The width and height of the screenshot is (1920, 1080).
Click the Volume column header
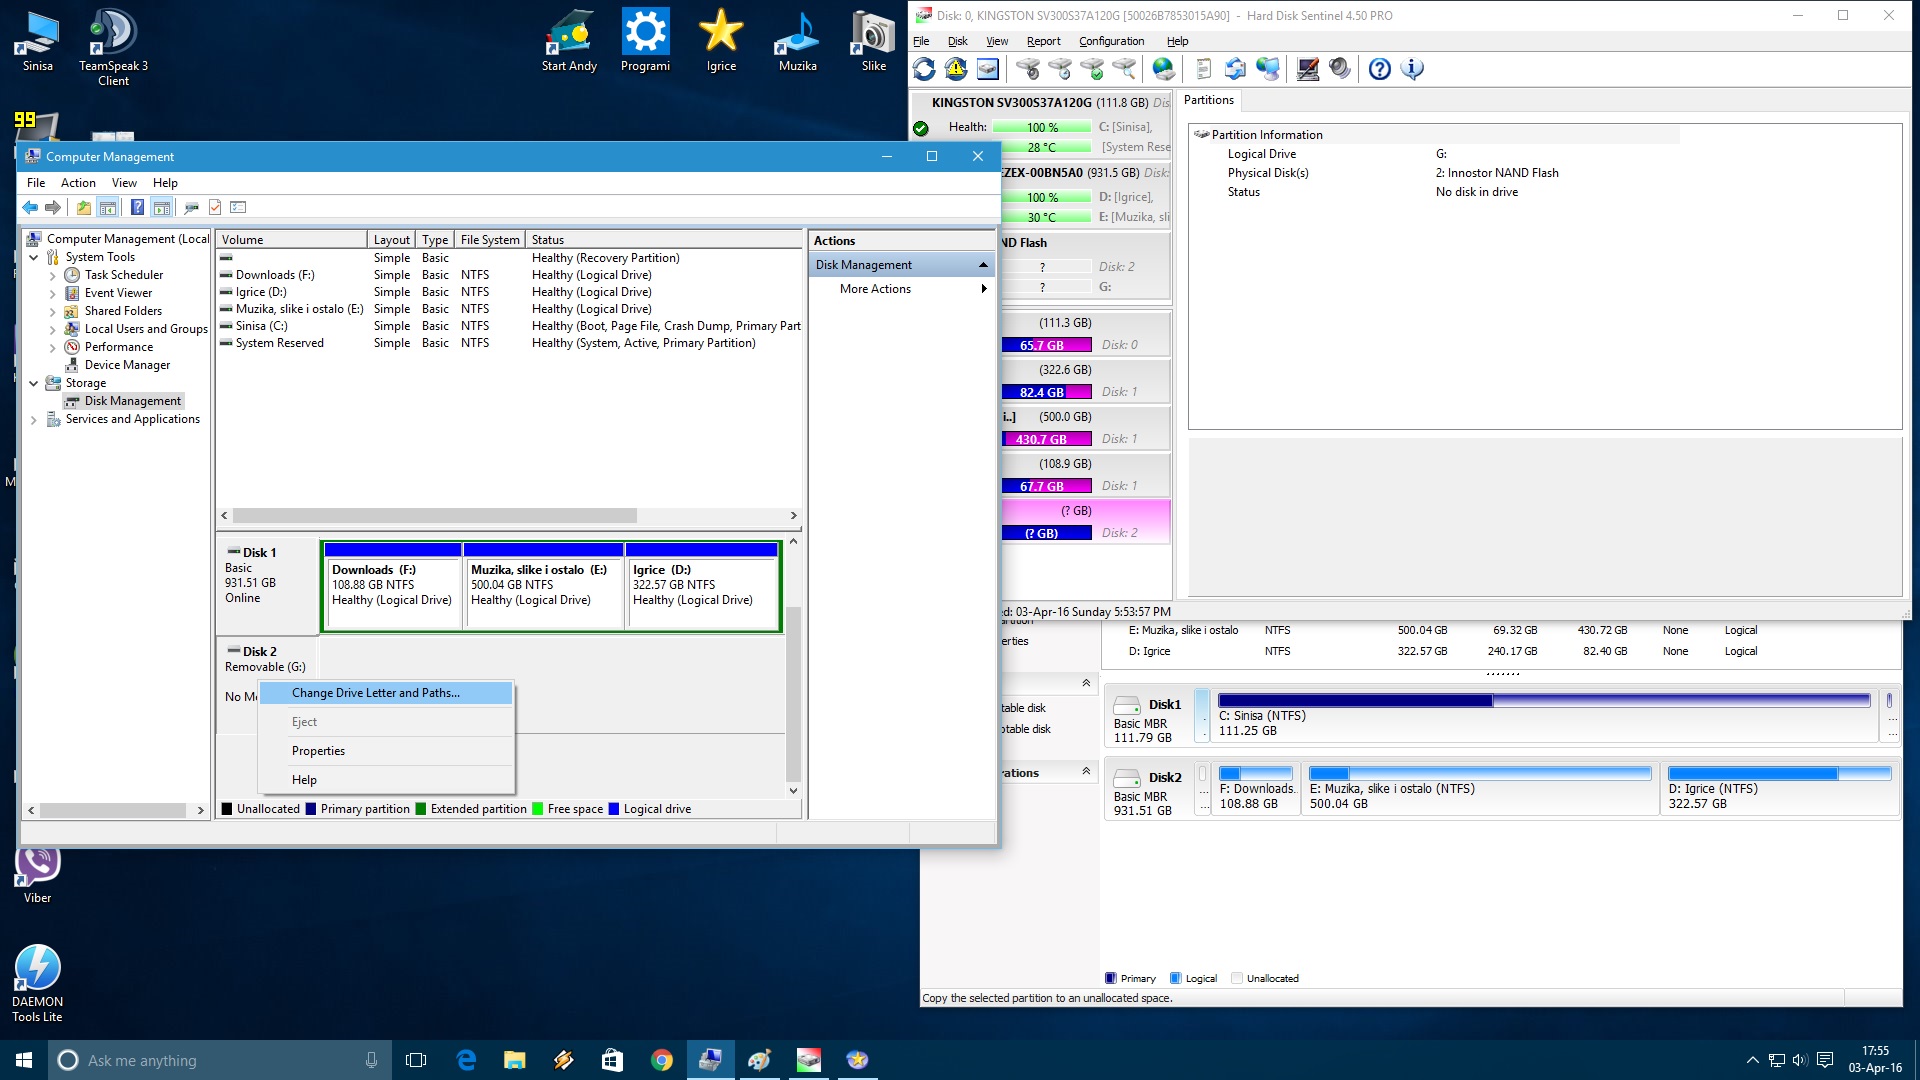coord(291,240)
